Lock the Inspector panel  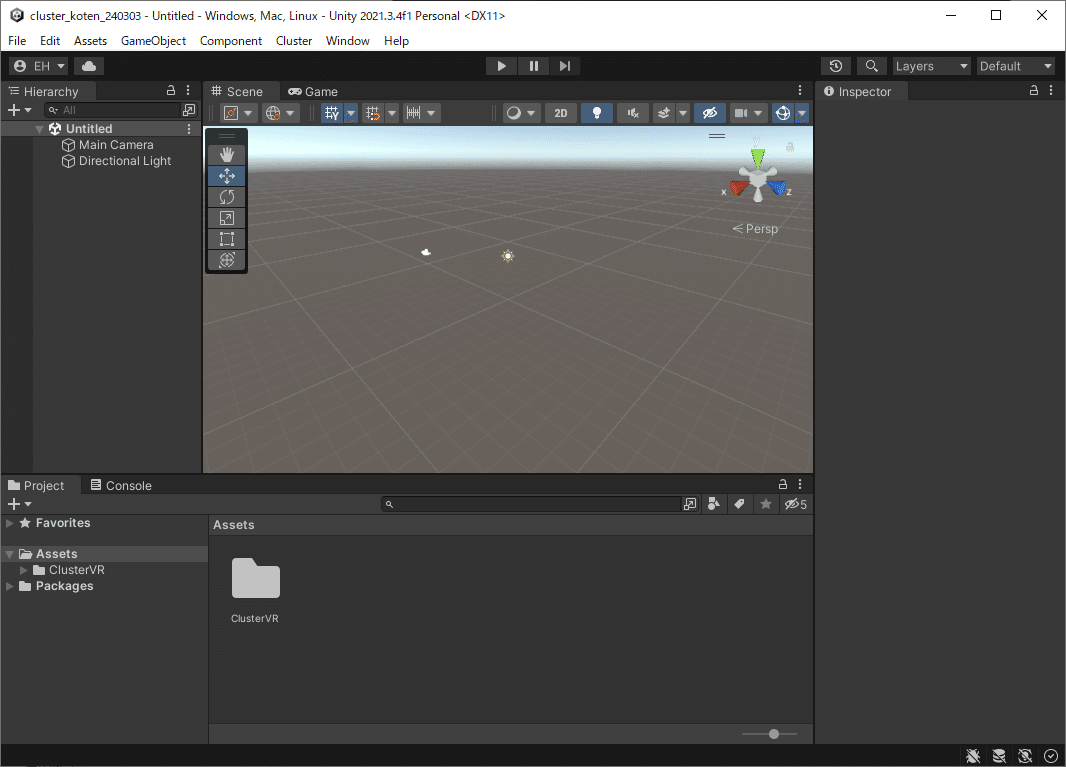(x=1033, y=90)
